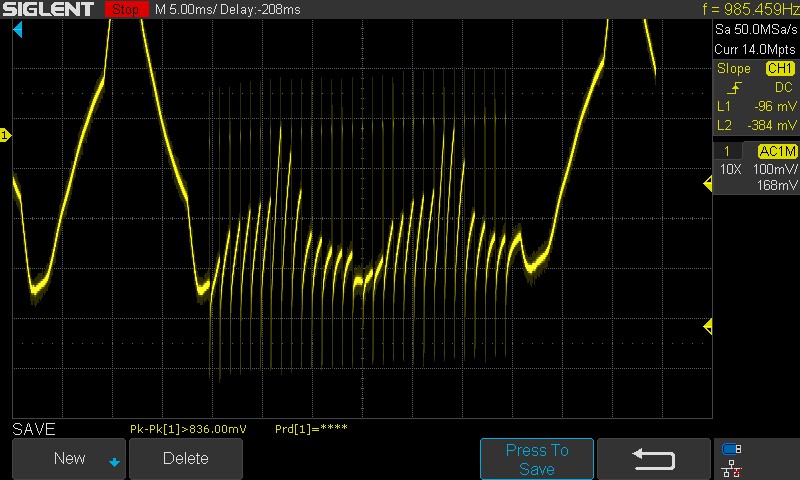Click the CH1 trigger source badge
Screen dimensions: 800x480
tap(780, 68)
